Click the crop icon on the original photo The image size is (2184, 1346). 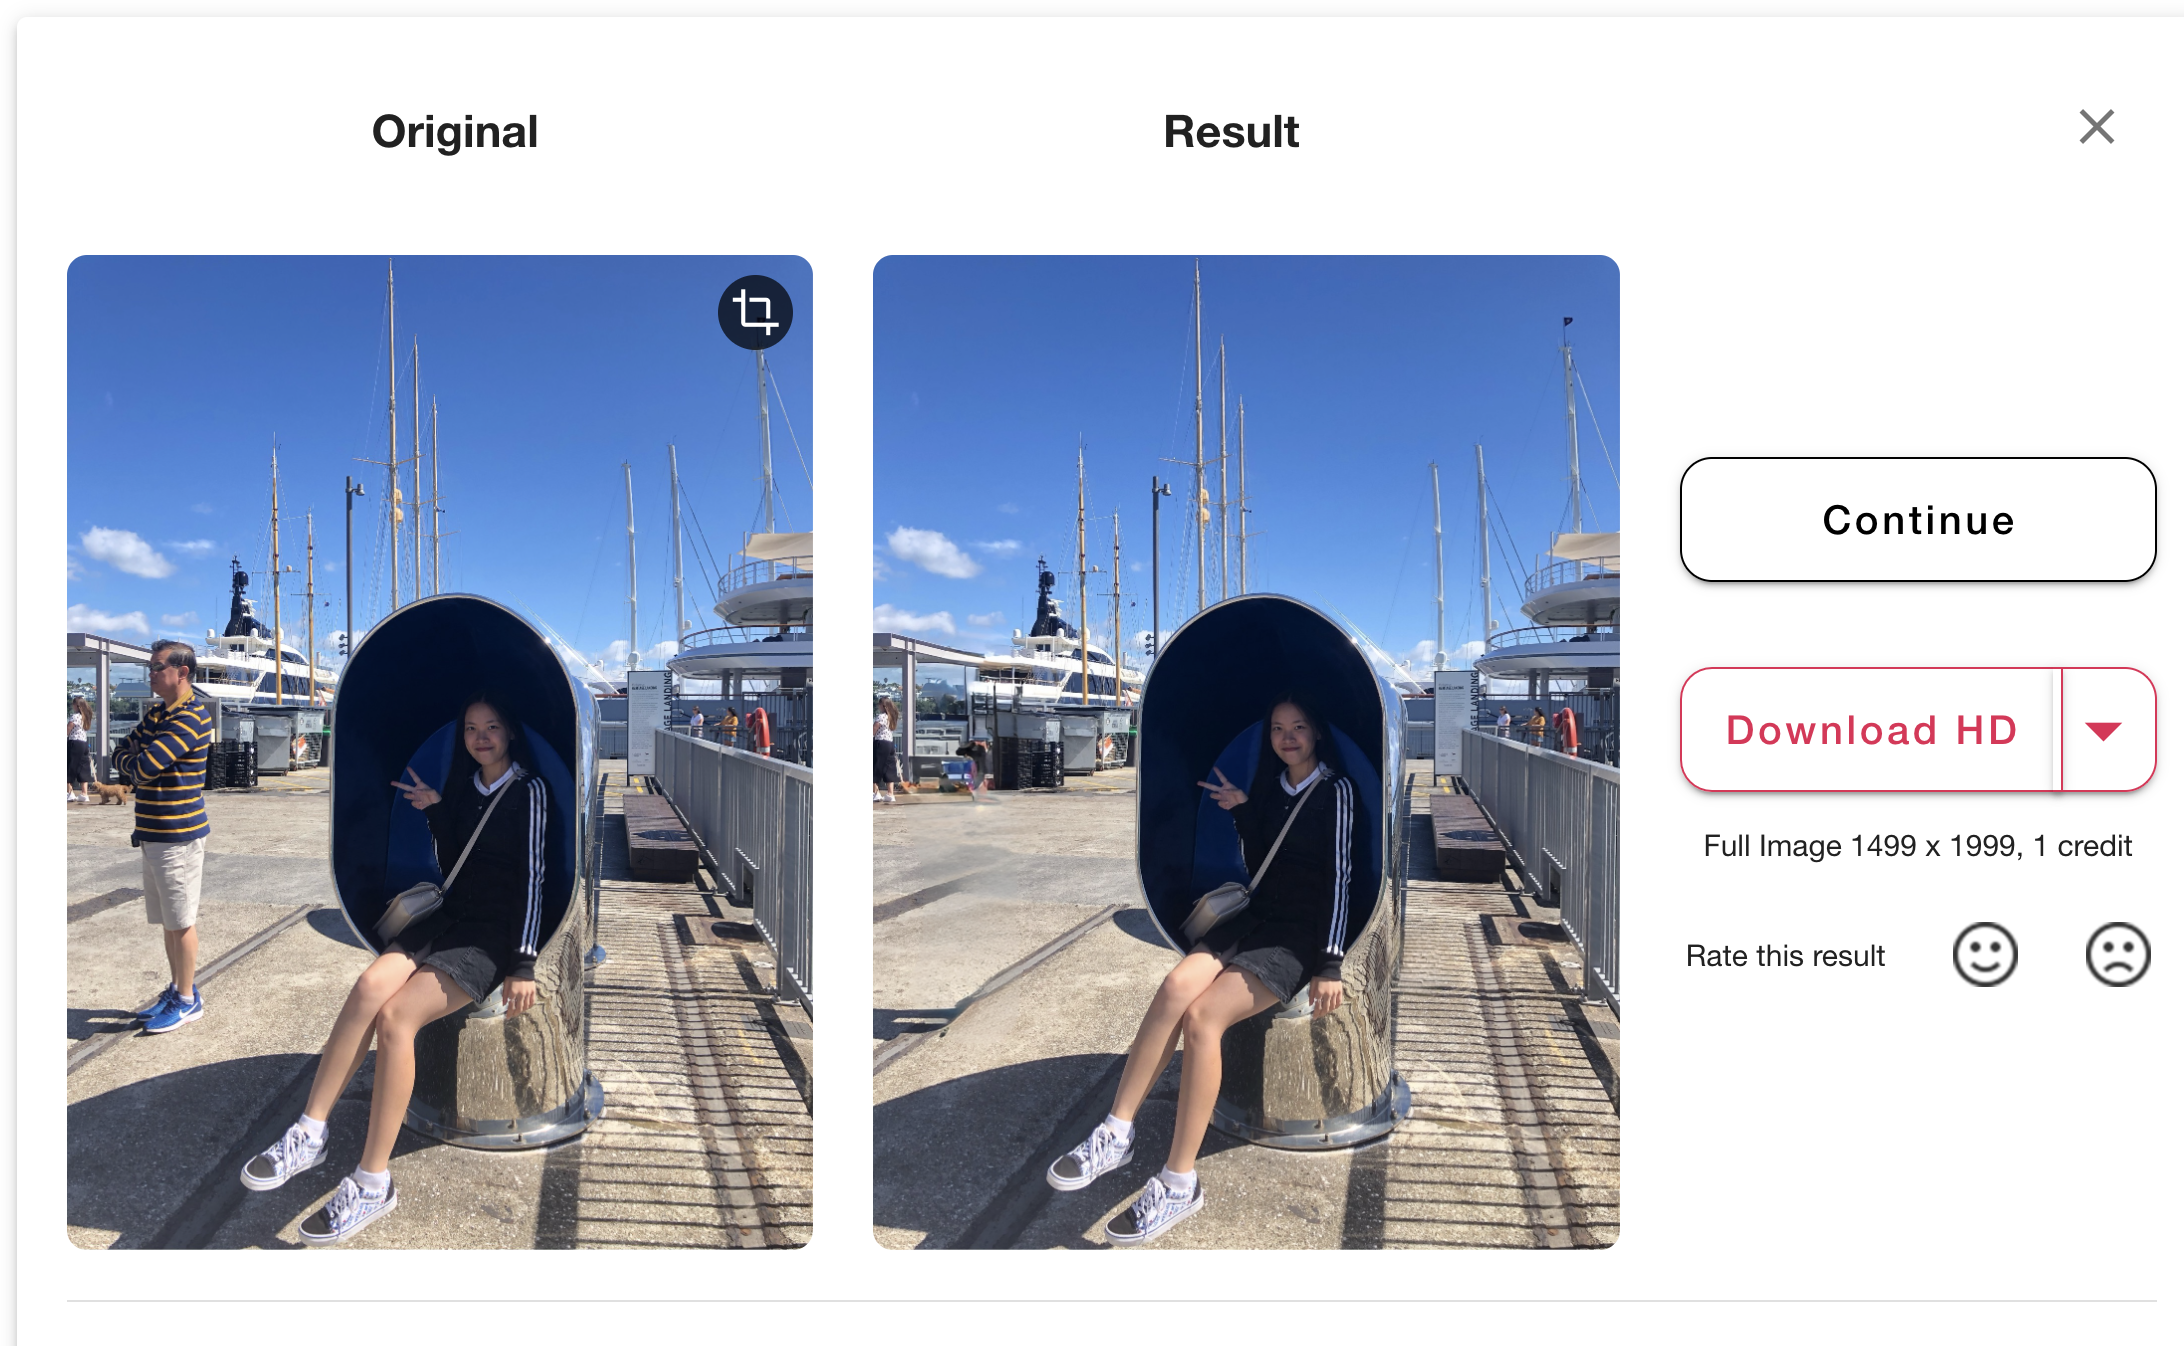click(x=755, y=312)
